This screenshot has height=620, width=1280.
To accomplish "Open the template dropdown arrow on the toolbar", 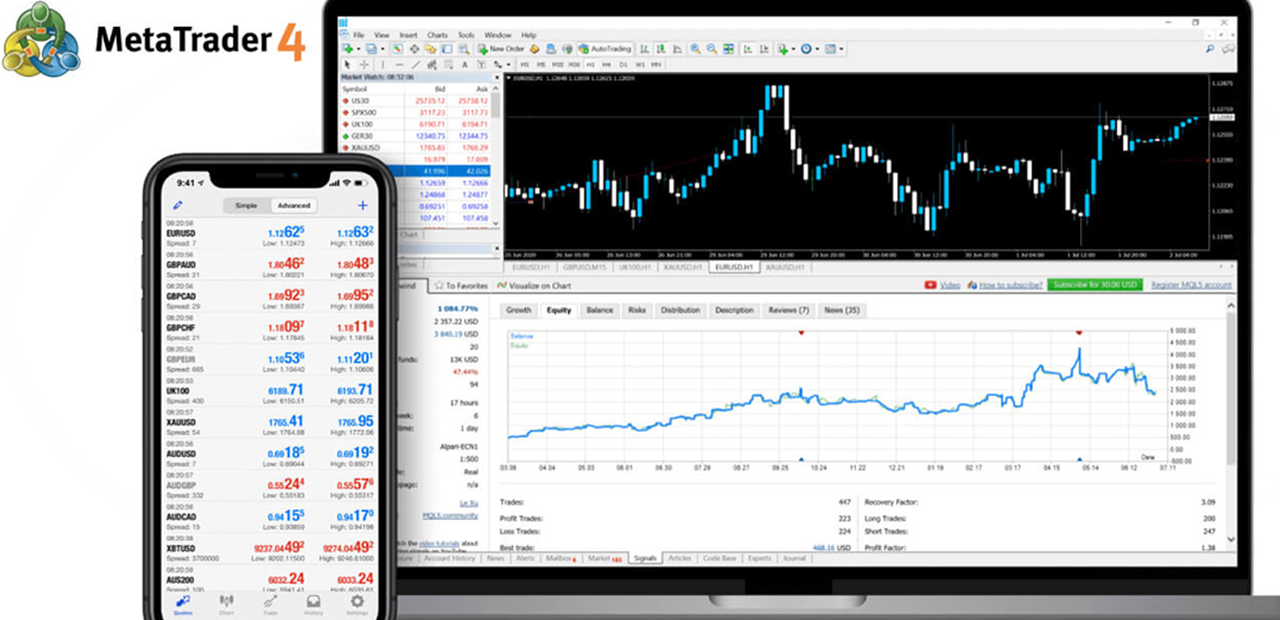I will [840, 49].
